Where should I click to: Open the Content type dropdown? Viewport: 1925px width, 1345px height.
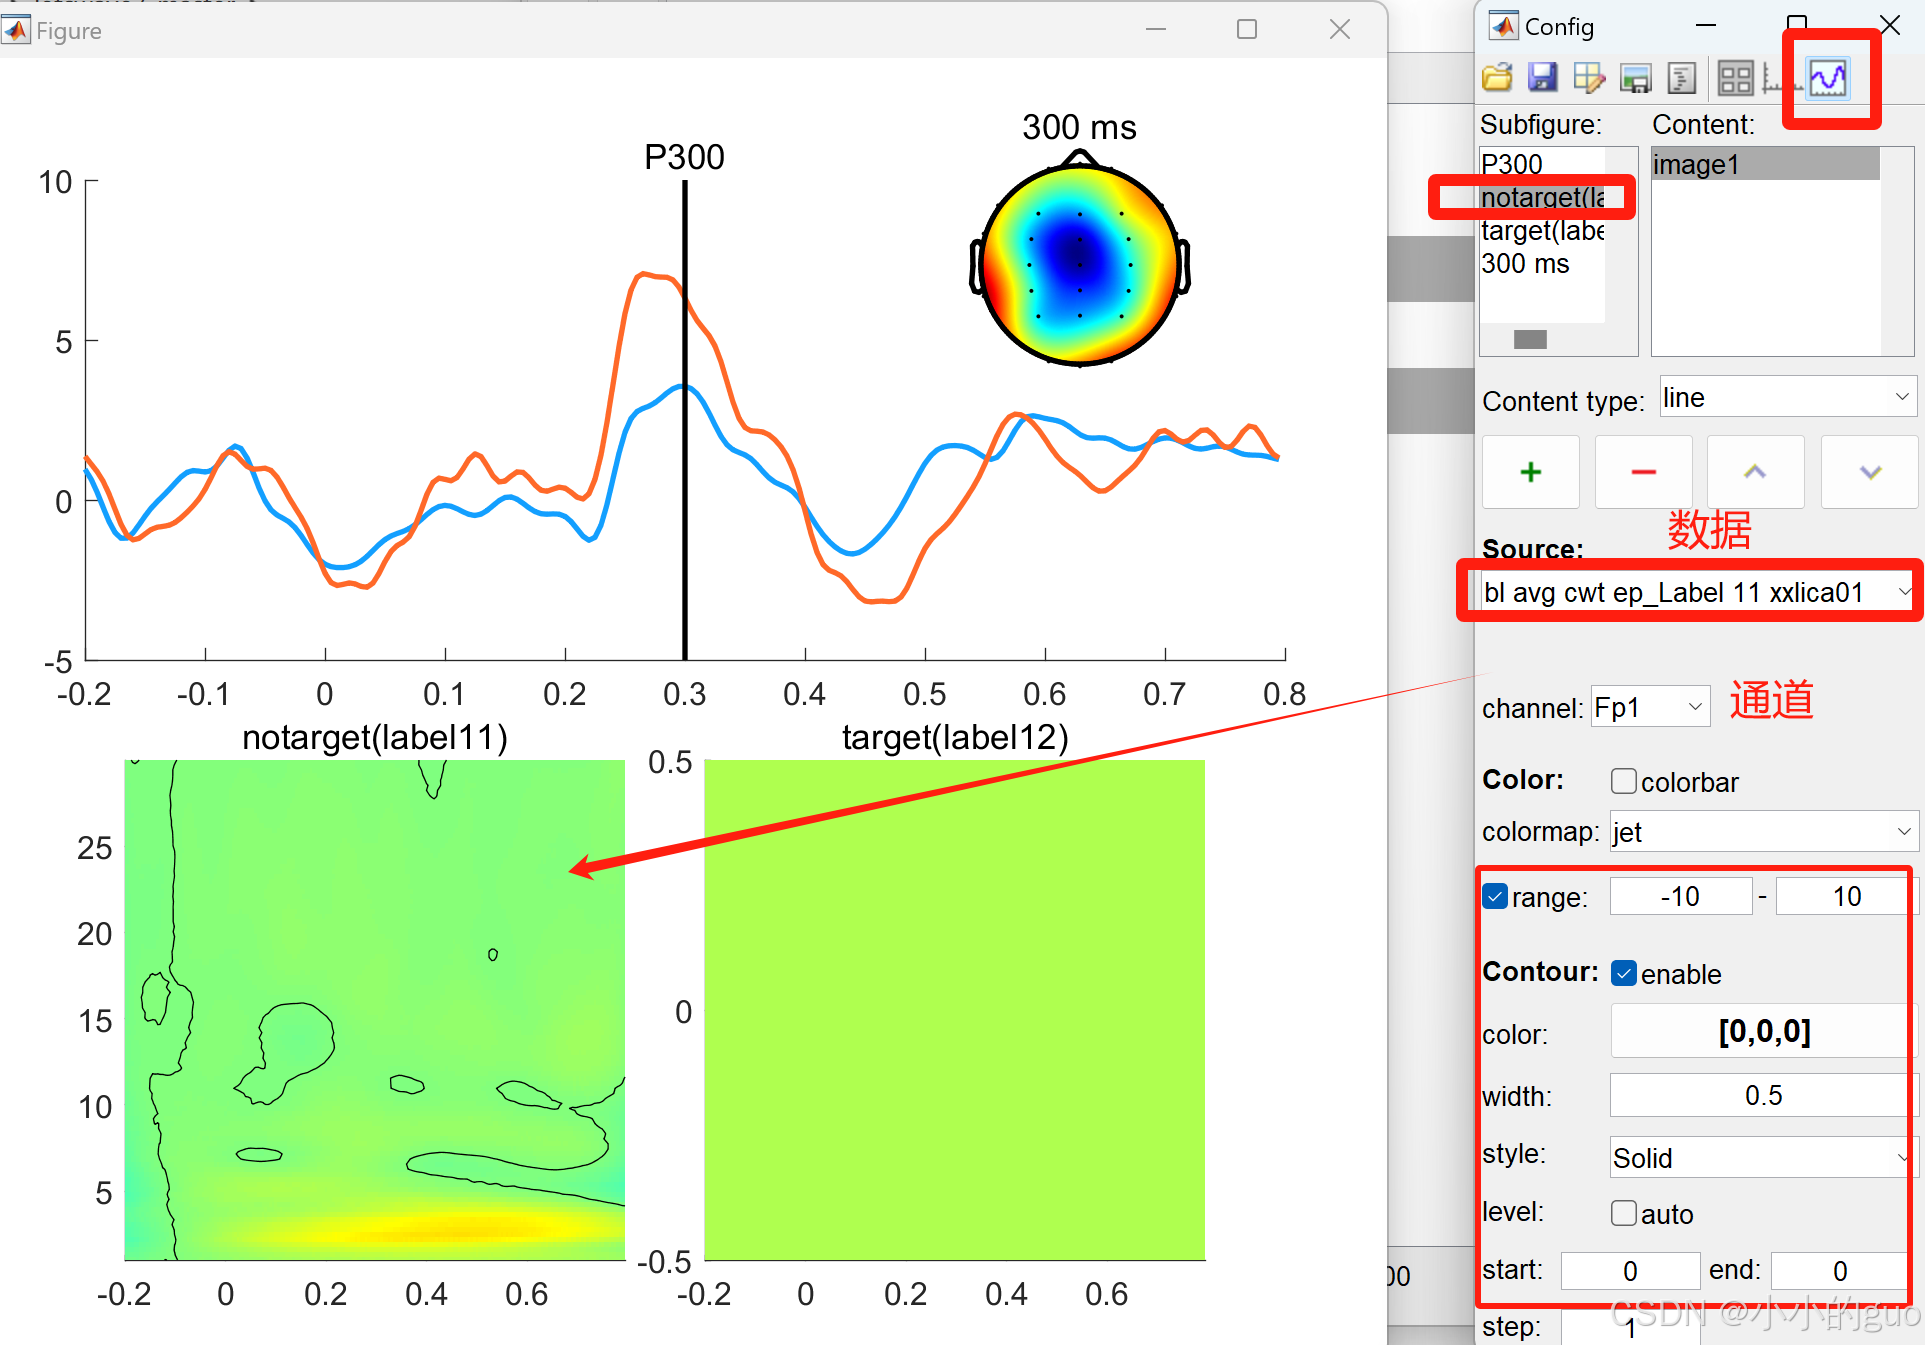[x=1788, y=397]
